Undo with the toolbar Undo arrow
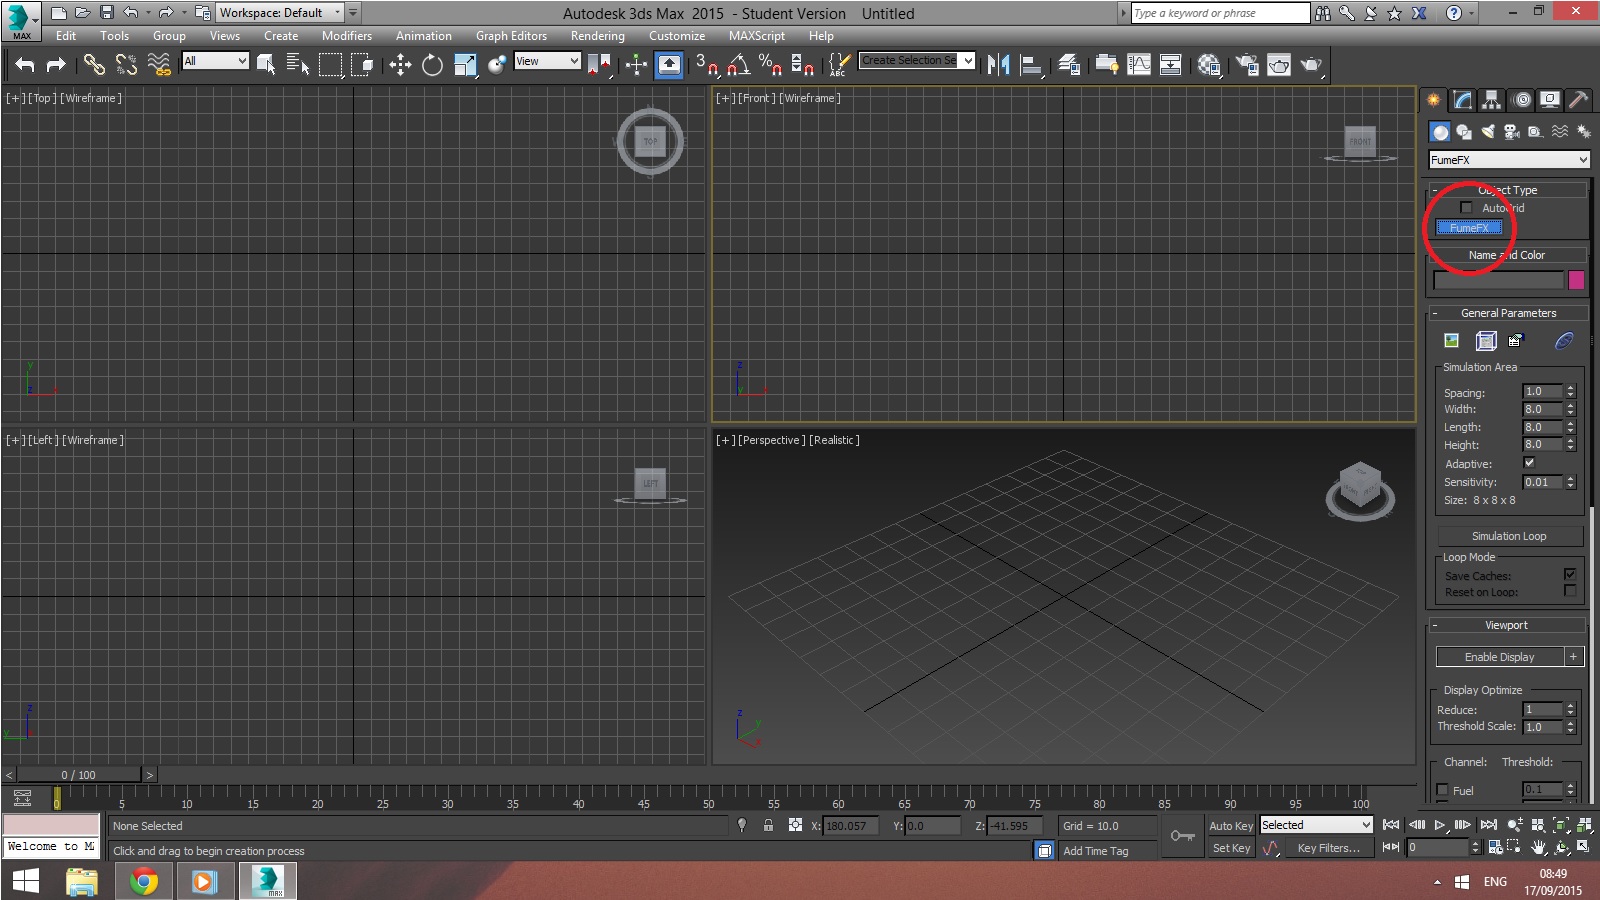This screenshot has height=900, width=1600. click(x=25, y=65)
